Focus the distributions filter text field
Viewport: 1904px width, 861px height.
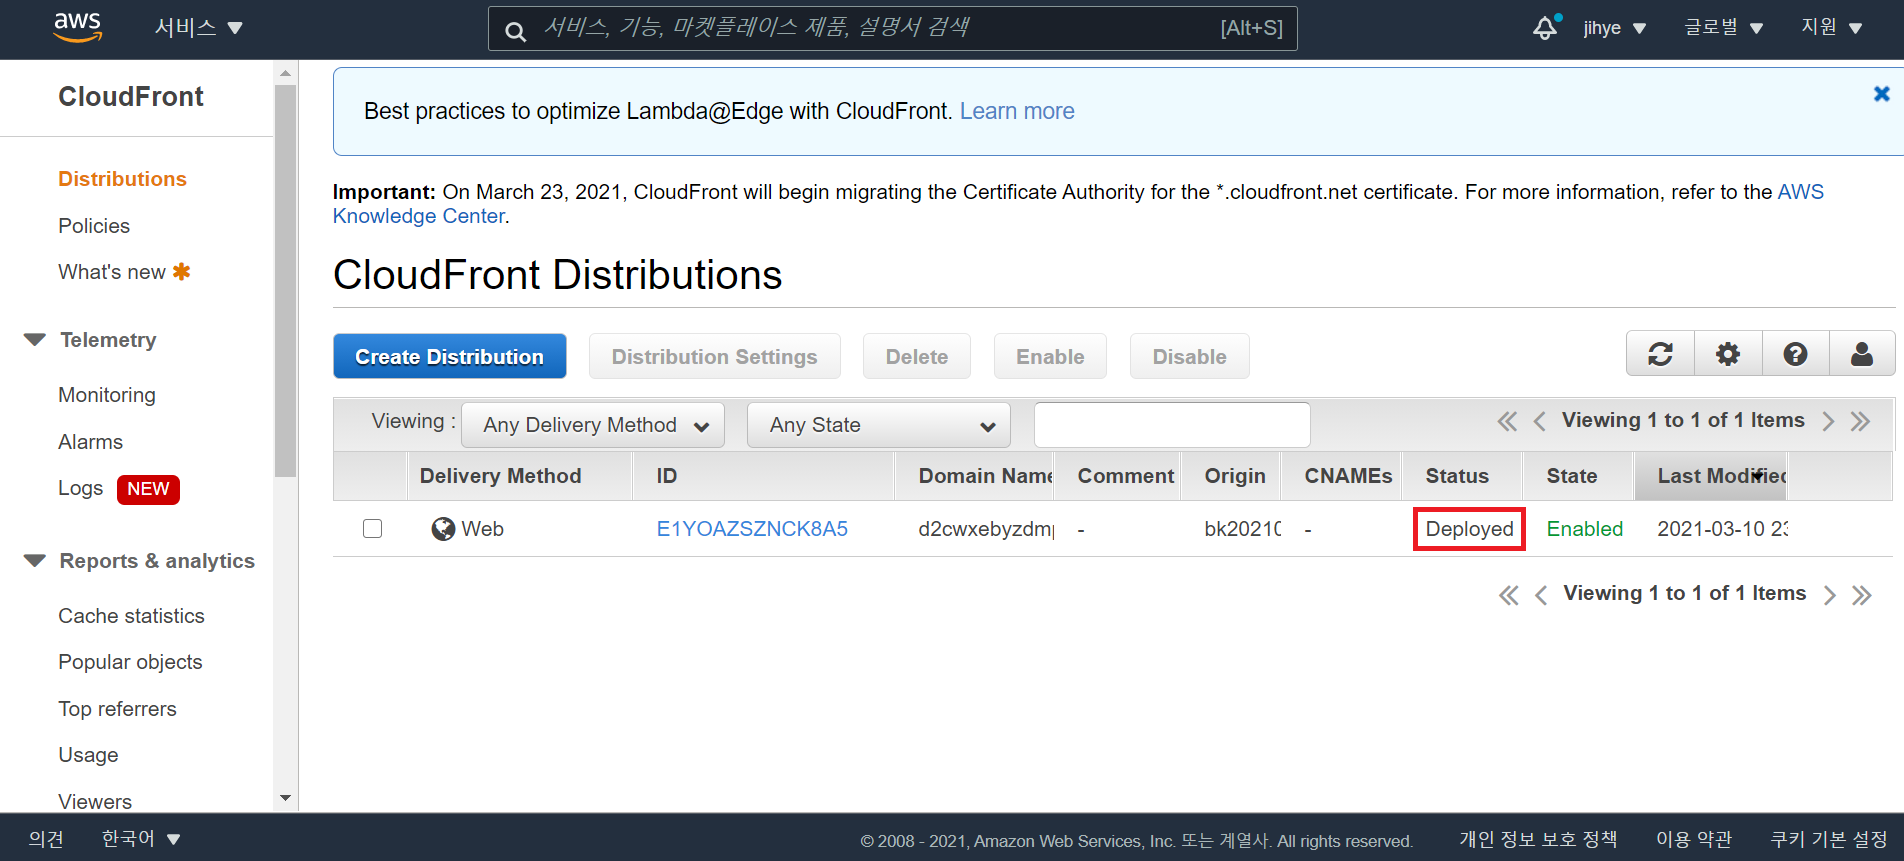pyautogui.click(x=1172, y=425)
